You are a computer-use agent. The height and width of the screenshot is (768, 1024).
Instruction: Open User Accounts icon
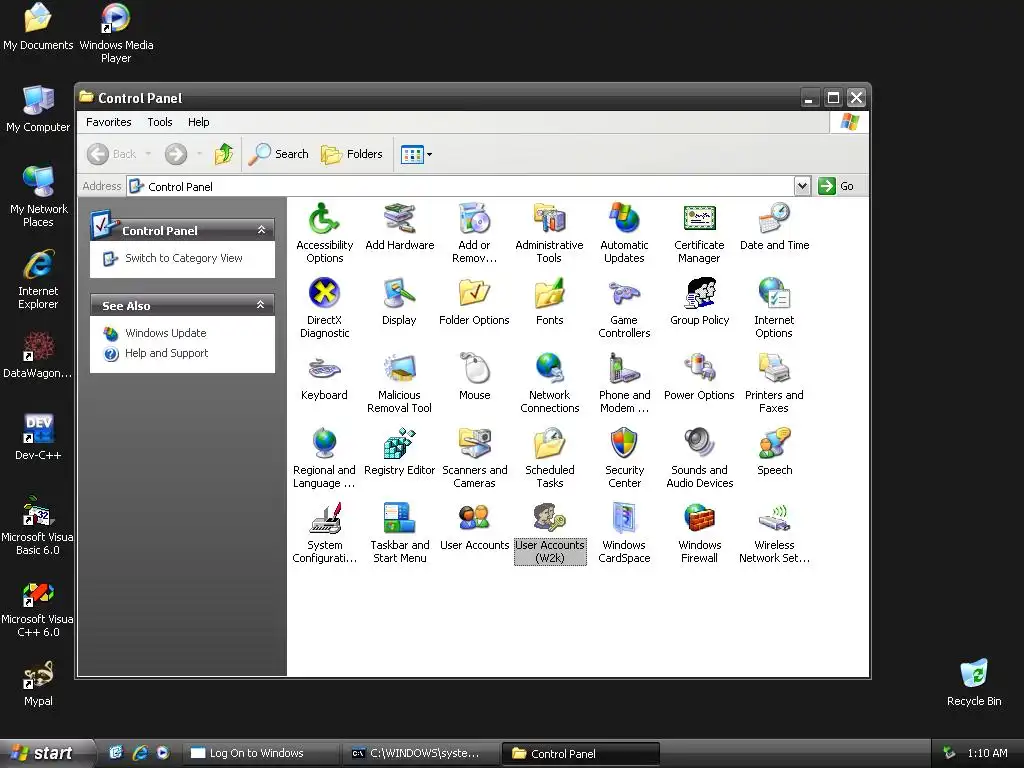coord(474,526)
